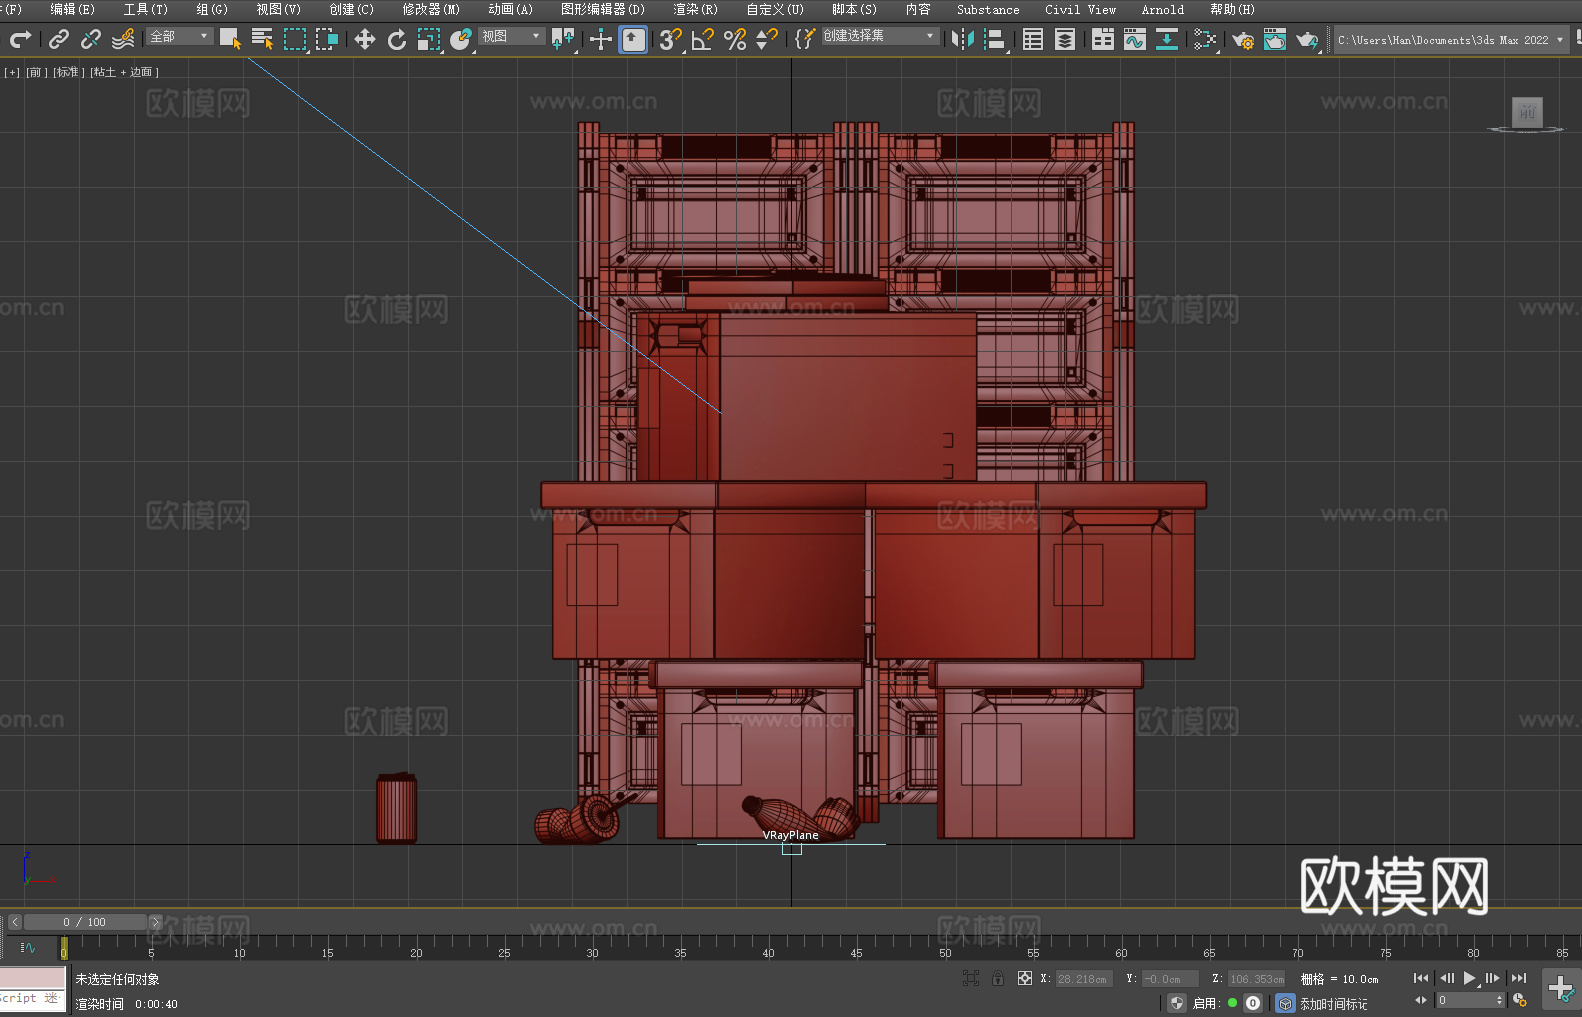
Task: Click the Mirror tool icon
Action: tap(962, 39)
